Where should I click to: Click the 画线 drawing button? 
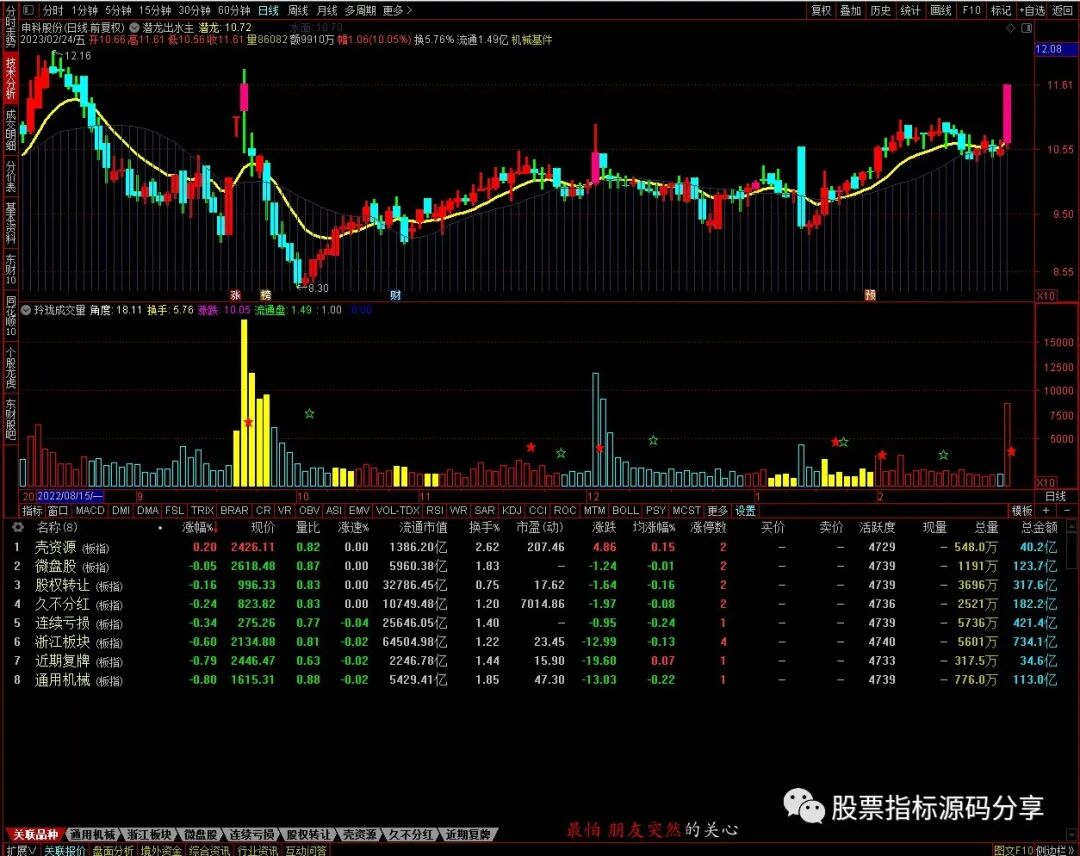click(941, 10)
